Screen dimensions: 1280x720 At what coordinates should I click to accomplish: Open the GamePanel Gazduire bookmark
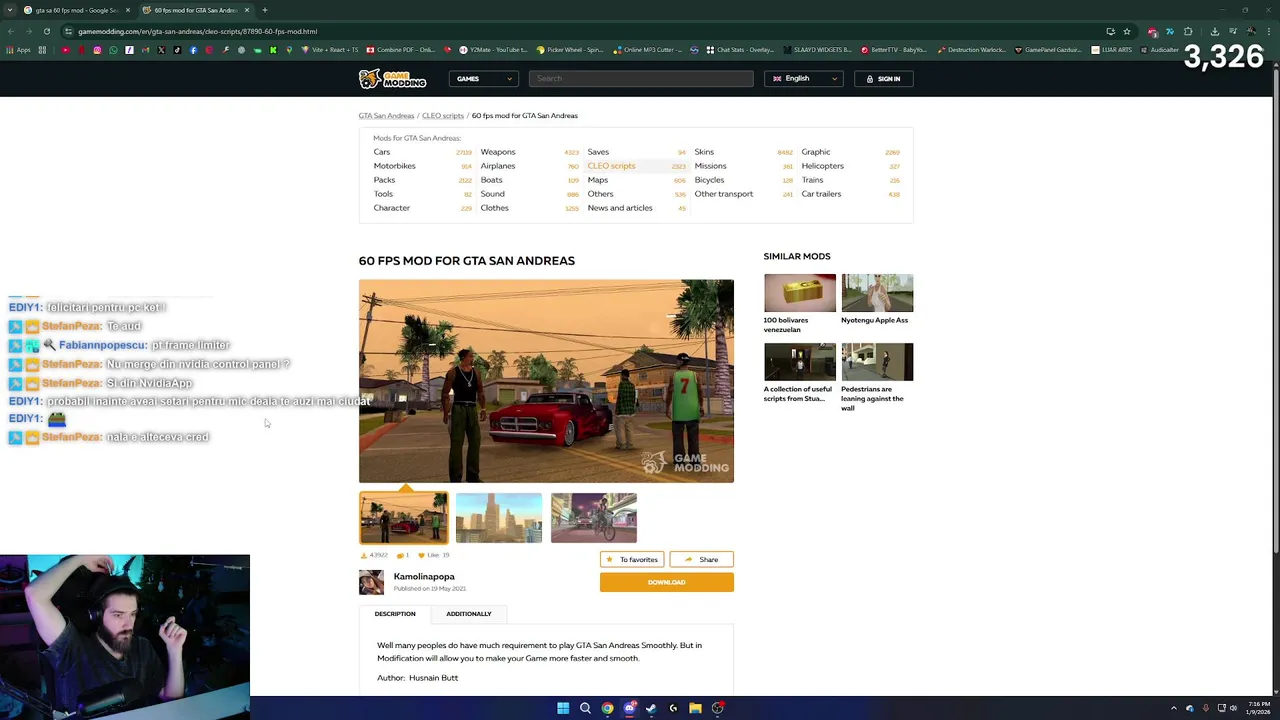(x=1048, y=50)
